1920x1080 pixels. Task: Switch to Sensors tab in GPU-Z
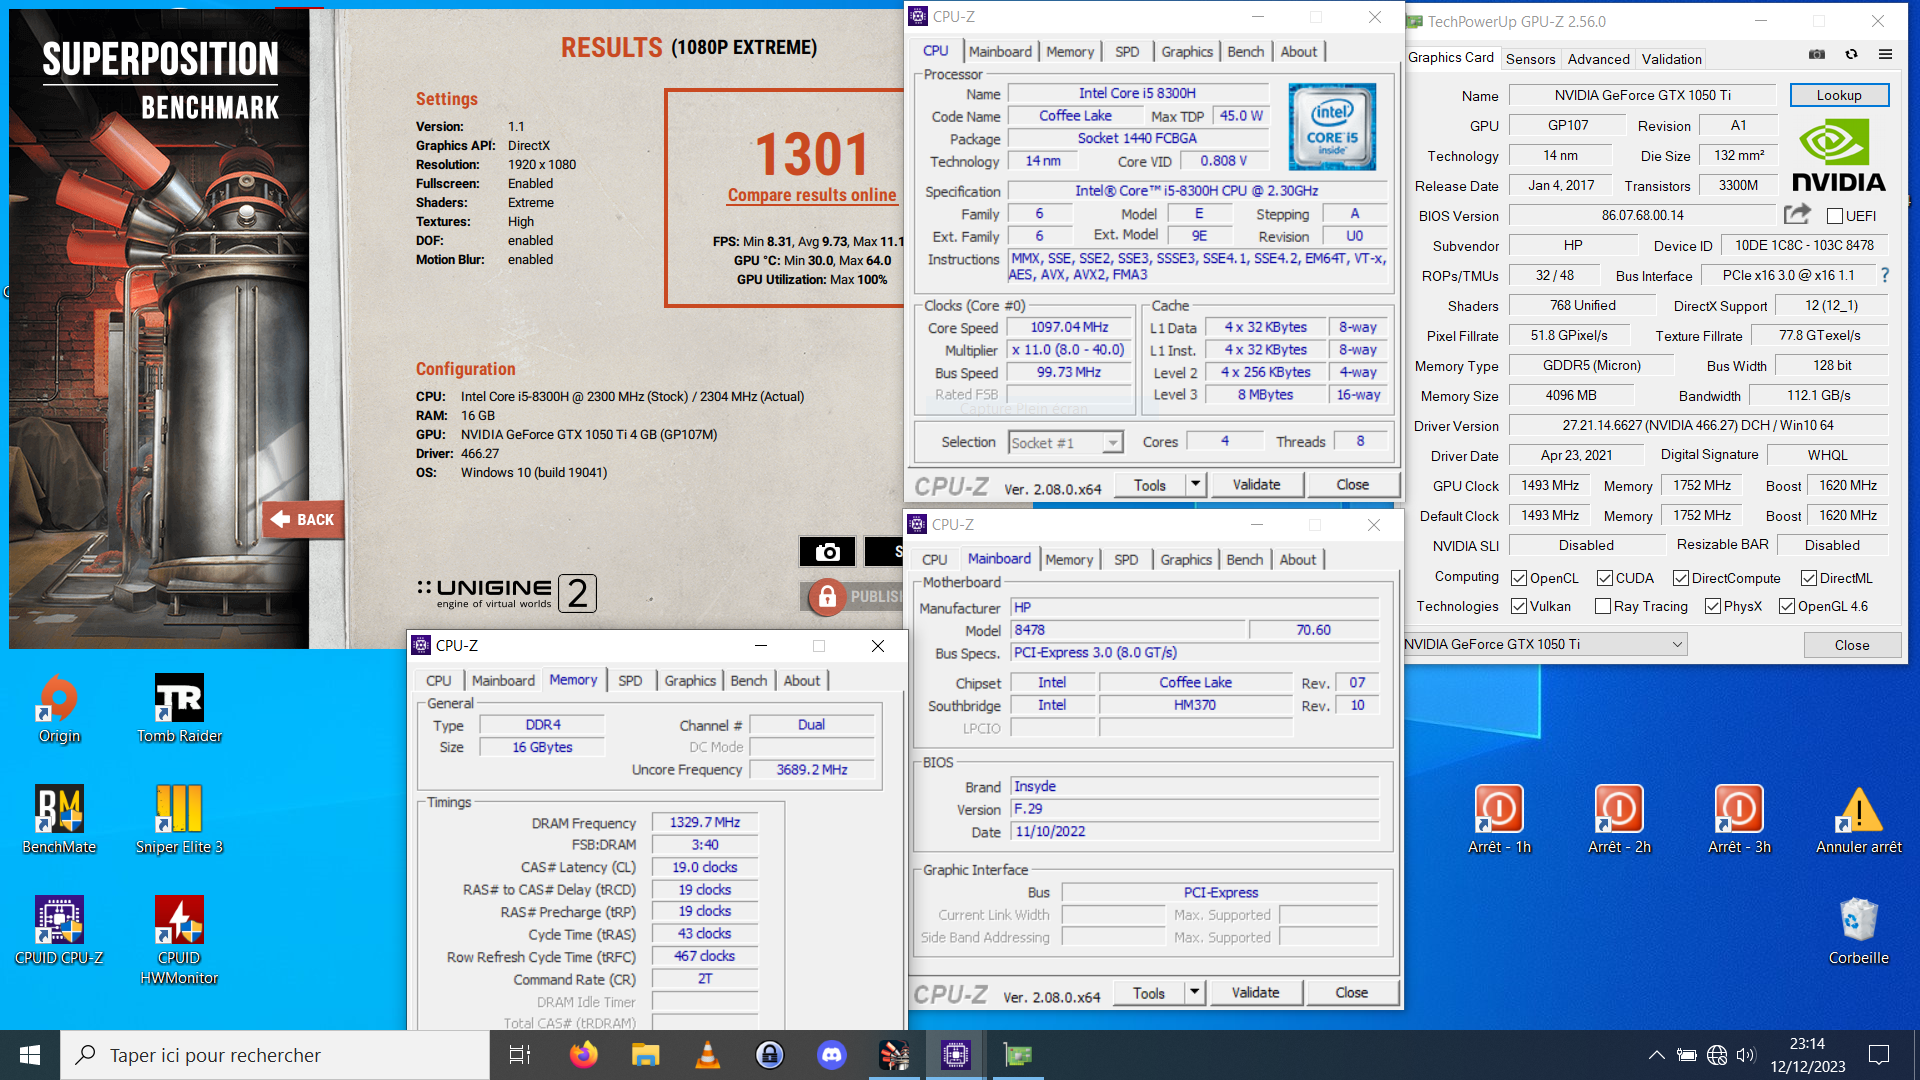pyautogui.click(x=1531, y=59)
